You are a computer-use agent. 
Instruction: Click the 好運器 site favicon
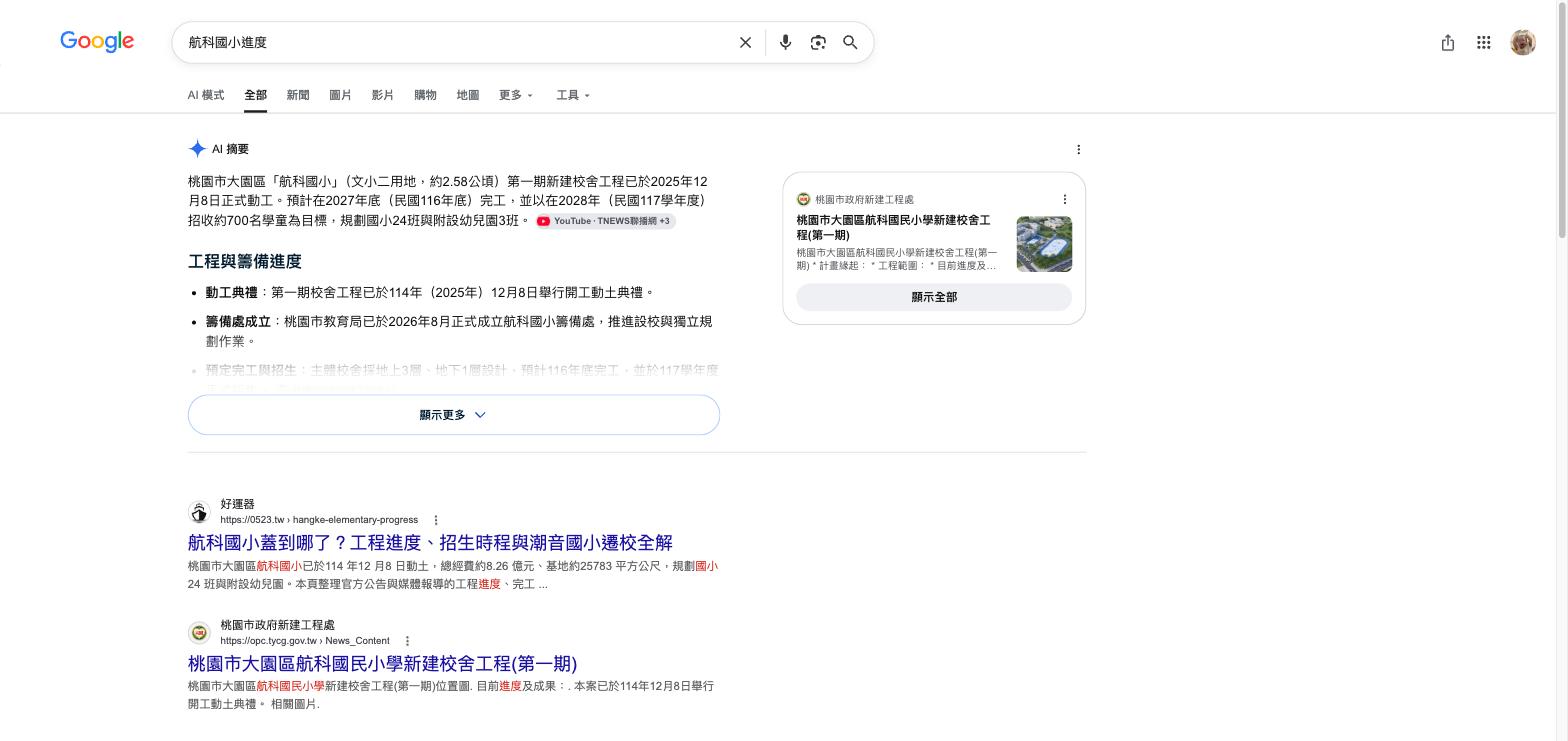coord(199,512)
